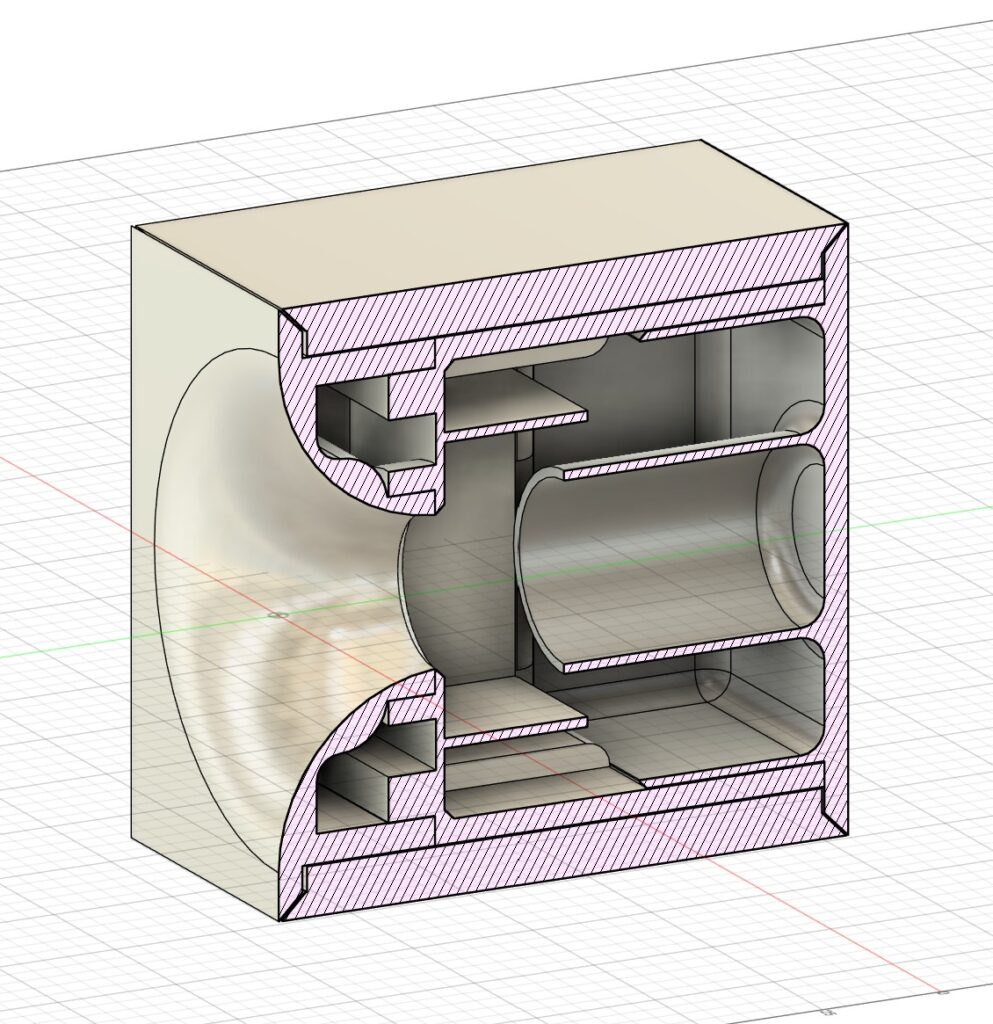Click the hatched top wall cross-section
The height and width of the screenshot is (1024, 993).
pos(560,290)
